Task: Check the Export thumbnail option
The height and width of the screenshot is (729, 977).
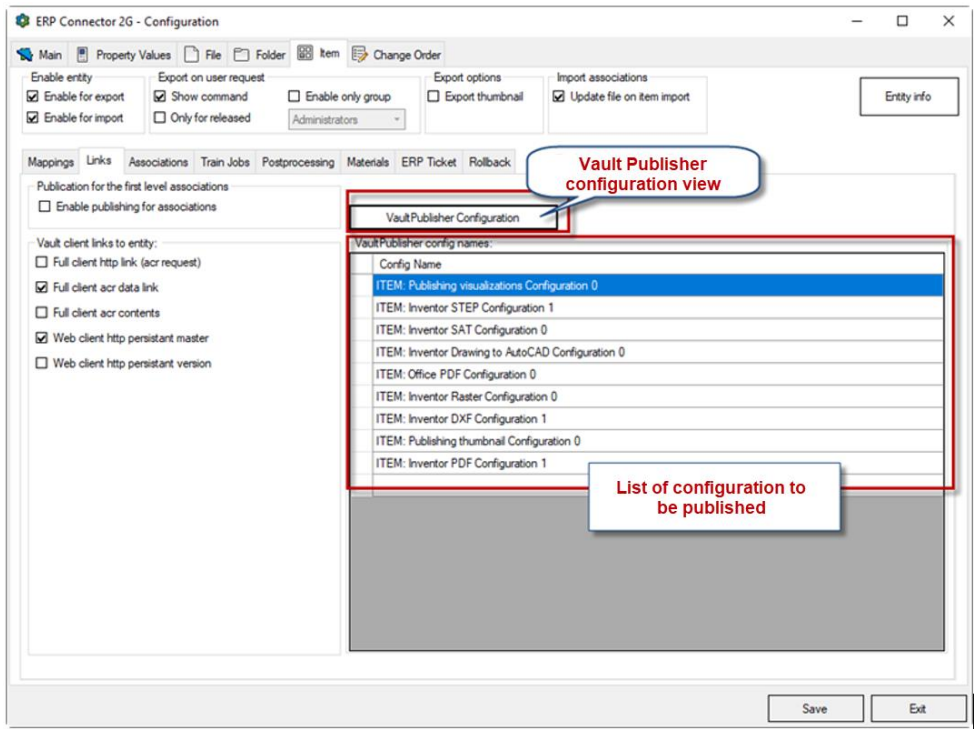Action: pyautogui.click(x=434, y=97)
